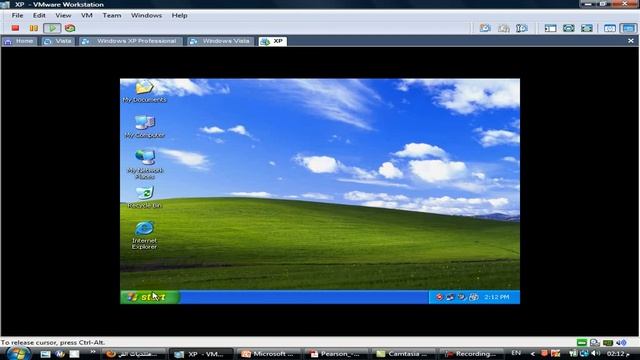Screen dimensions: 640x360
Task: Click the Quick Switch toolbar icon
Action: click(x=569, y=28)
